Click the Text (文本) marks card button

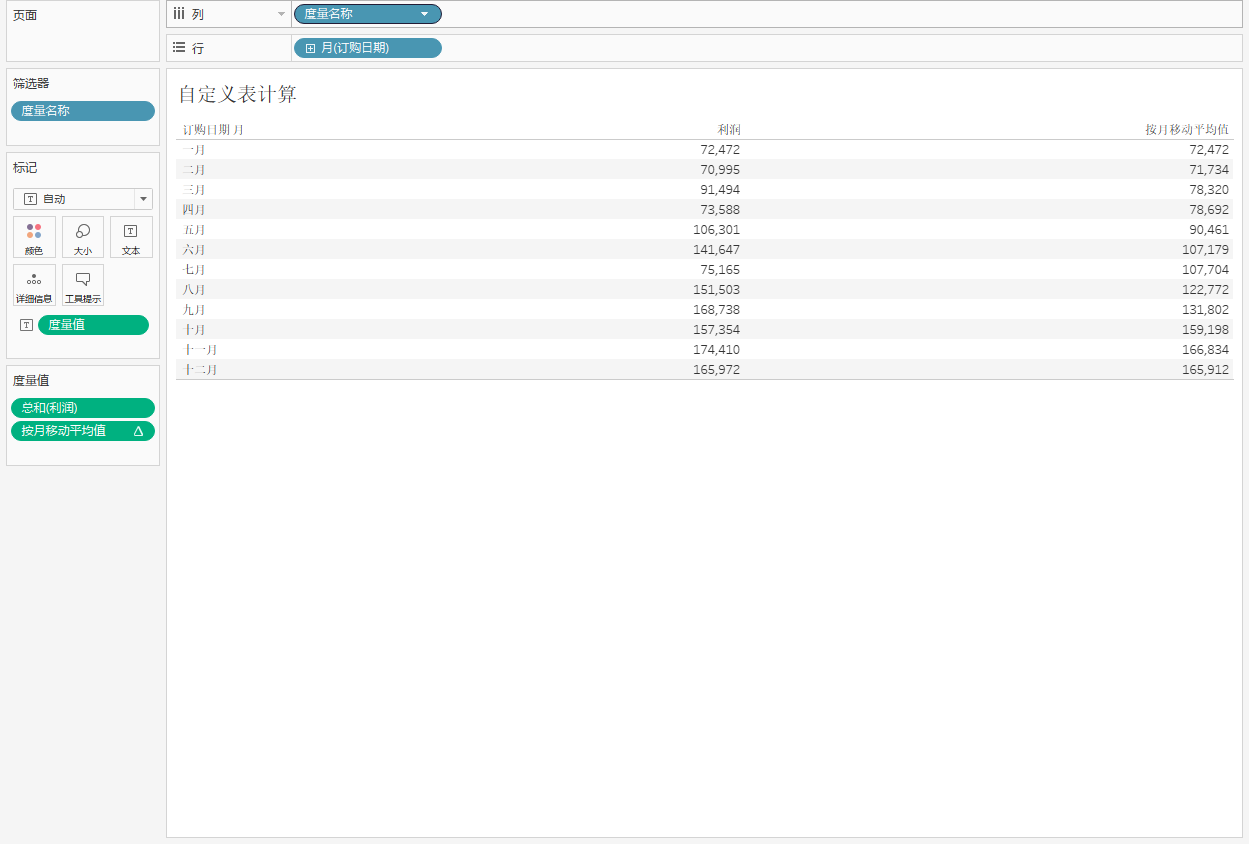131,237
